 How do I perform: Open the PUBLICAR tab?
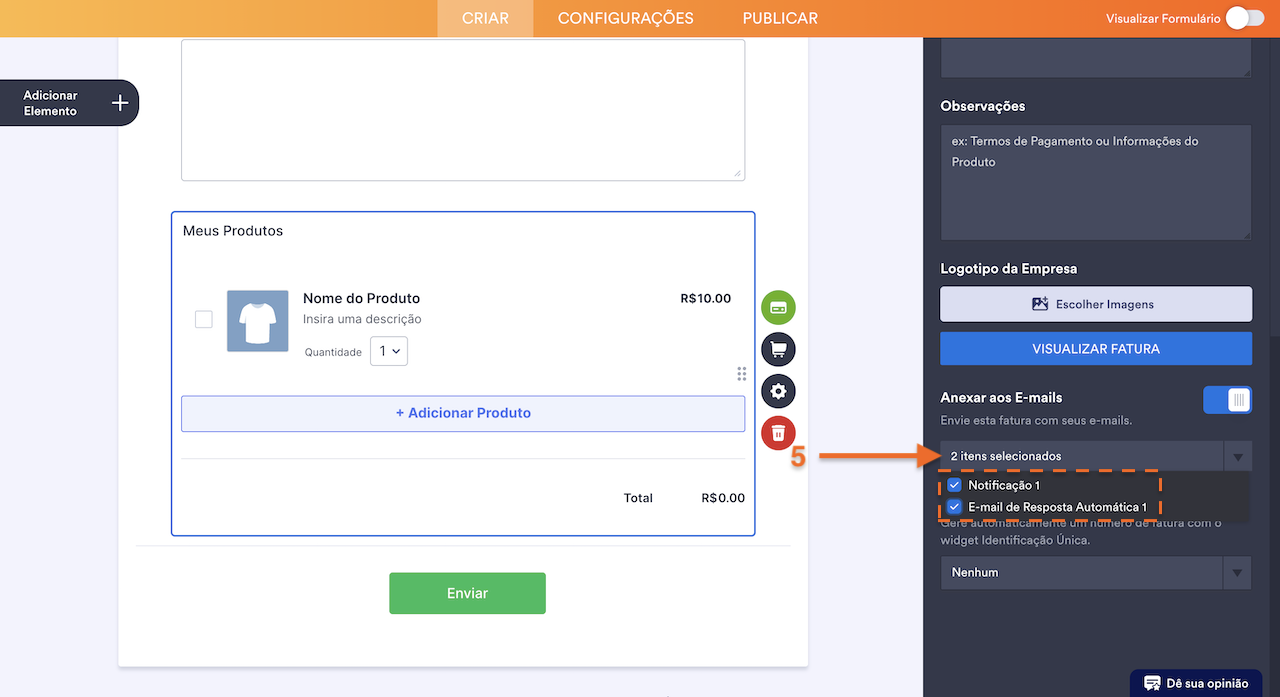[779, 17]
